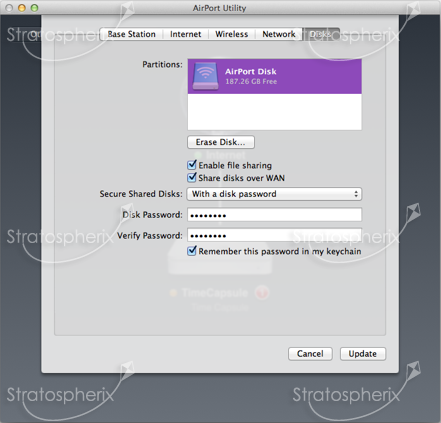441x423 pixels.
Task: Click the dropdown arrows beside With a disk password
Action: tap(356, 194)
